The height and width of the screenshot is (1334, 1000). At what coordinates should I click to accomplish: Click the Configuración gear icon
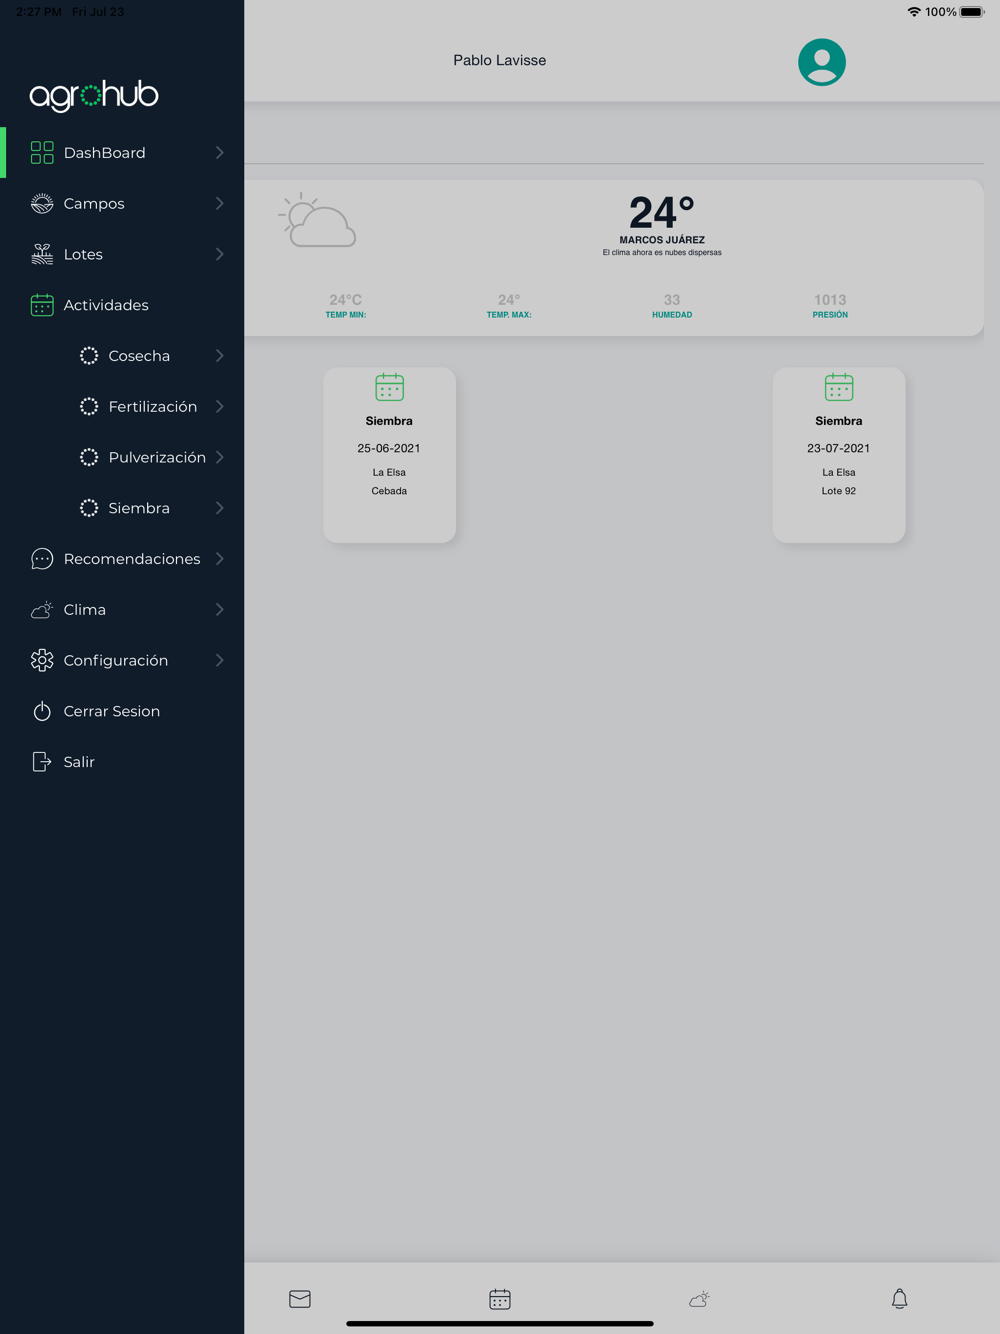click(x=42, y=660)
